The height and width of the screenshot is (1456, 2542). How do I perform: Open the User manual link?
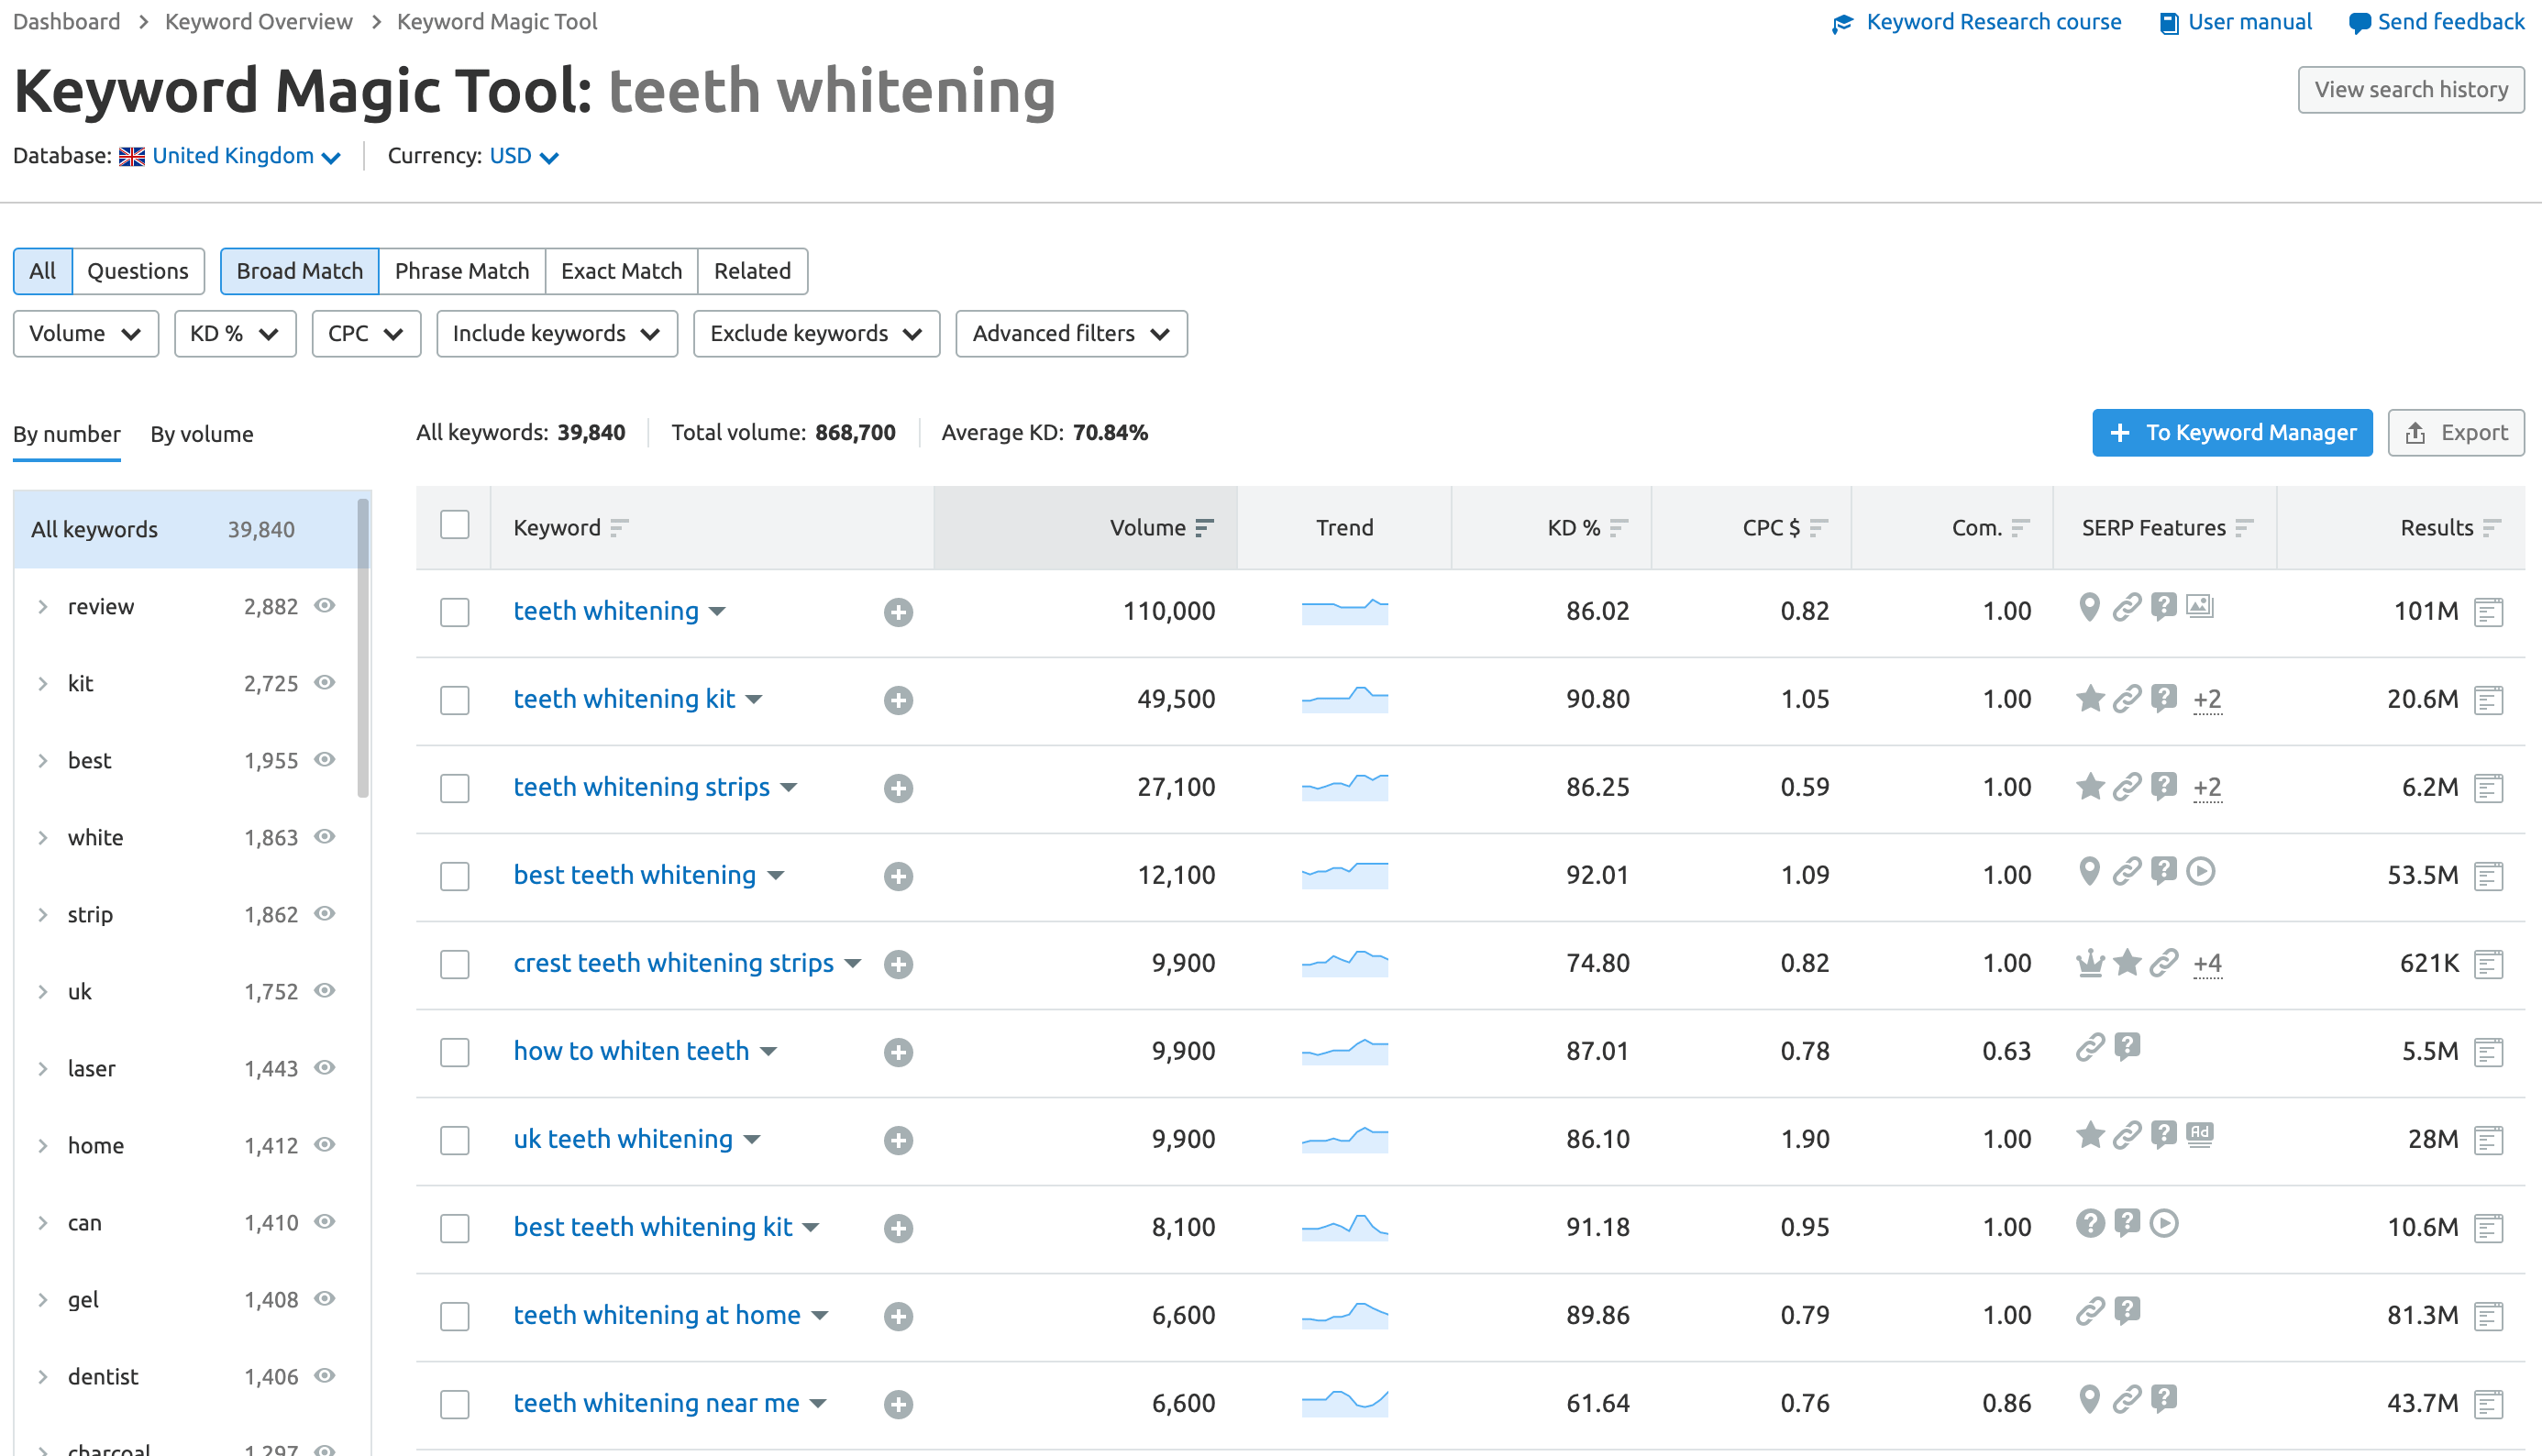click(x=2235, y=21)
